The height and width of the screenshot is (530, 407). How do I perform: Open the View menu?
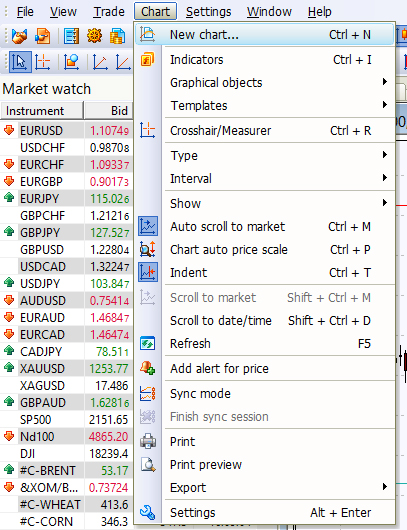coord(63,12)
